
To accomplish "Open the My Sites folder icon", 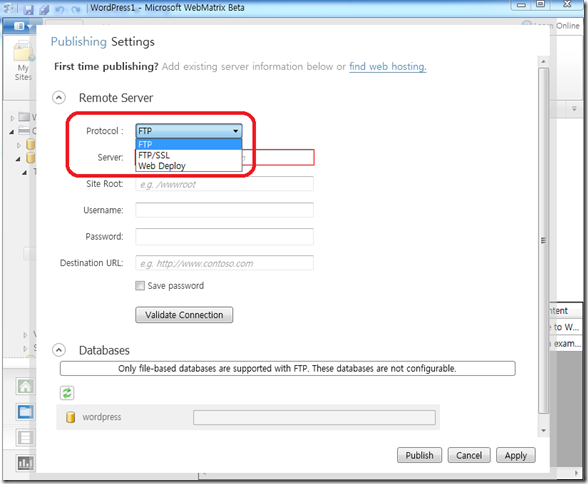I will pos(23,52).
